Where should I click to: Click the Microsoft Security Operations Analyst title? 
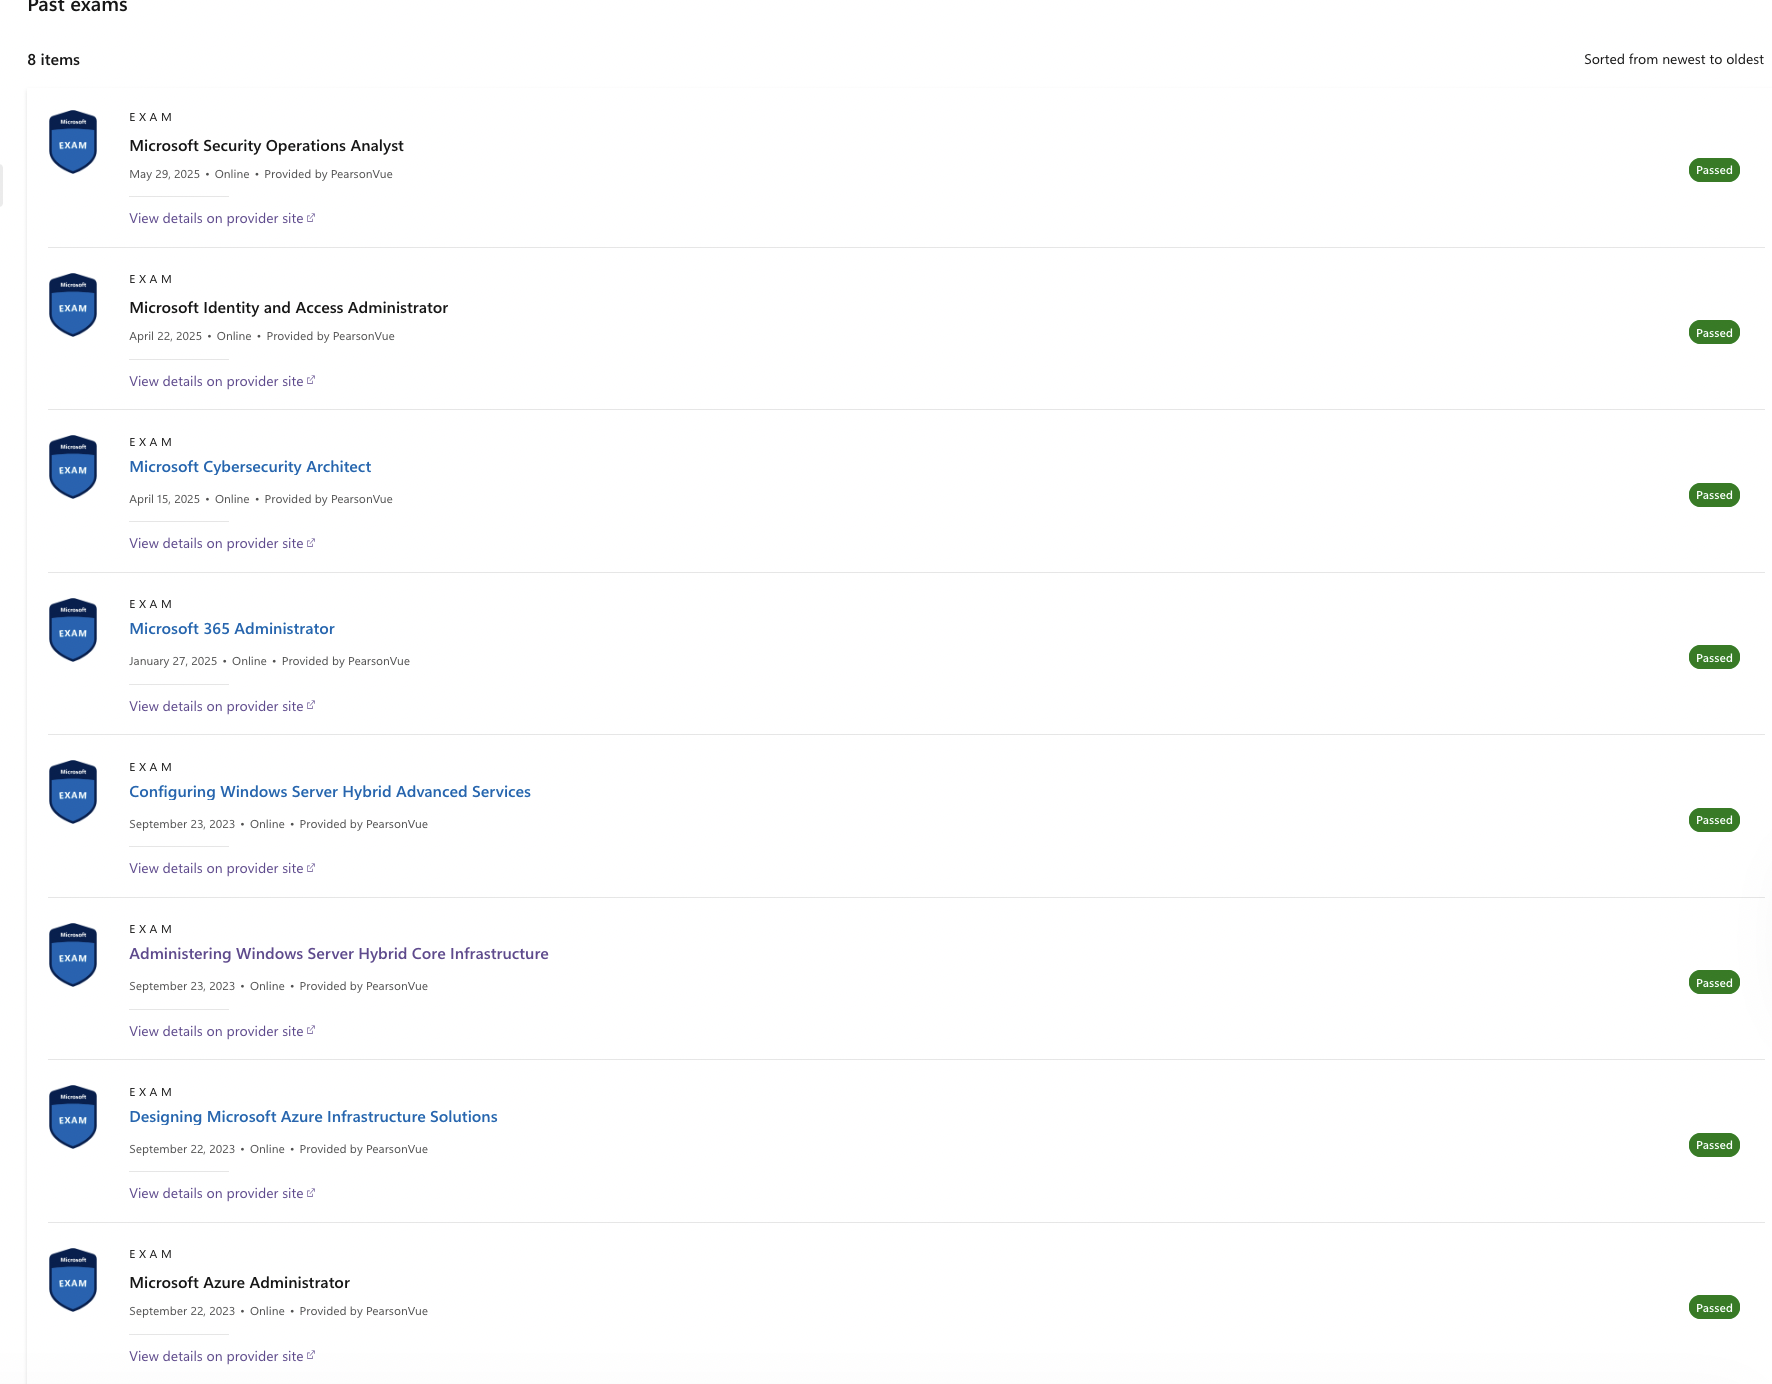[x=266, y=146]
